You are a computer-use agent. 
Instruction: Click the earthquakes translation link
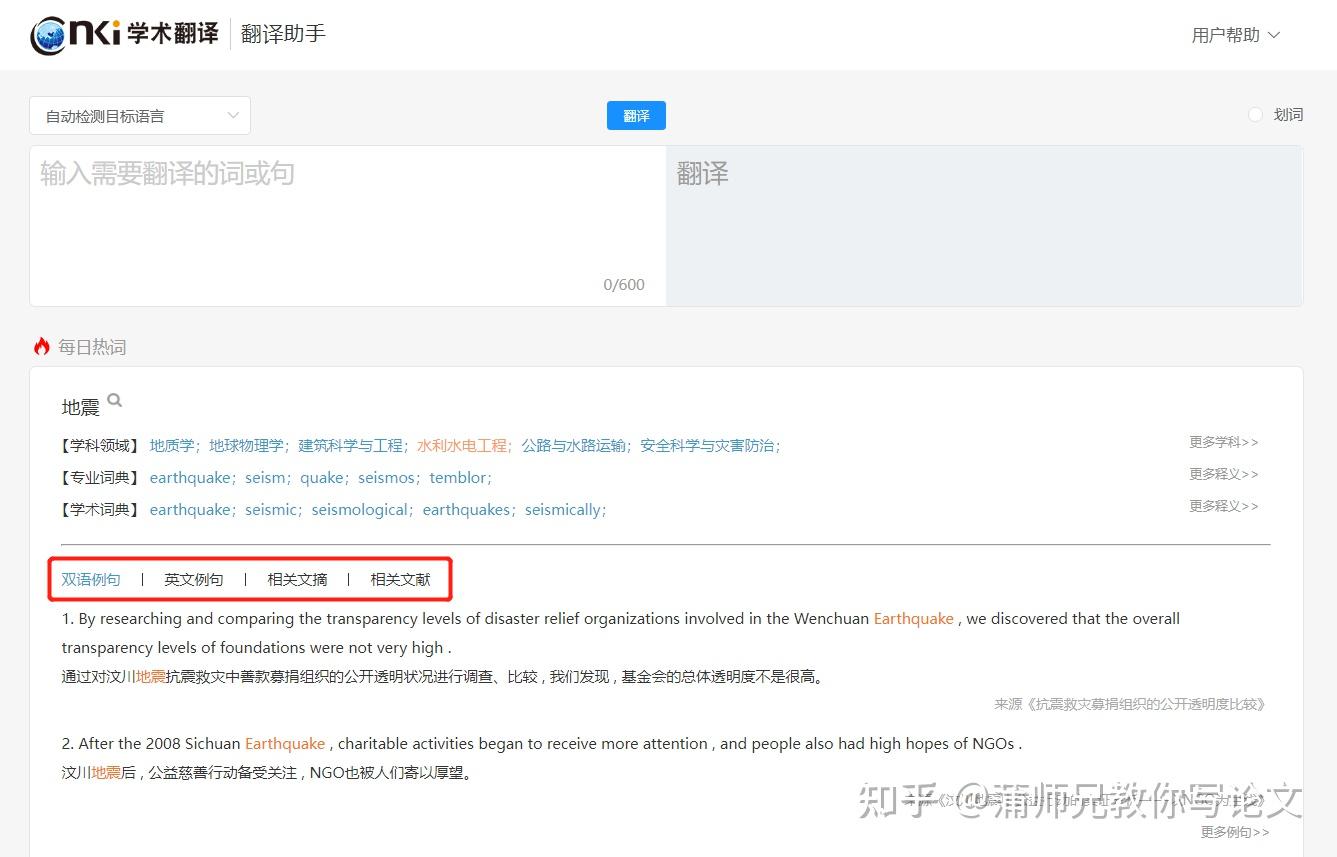[x=466, y=510]
